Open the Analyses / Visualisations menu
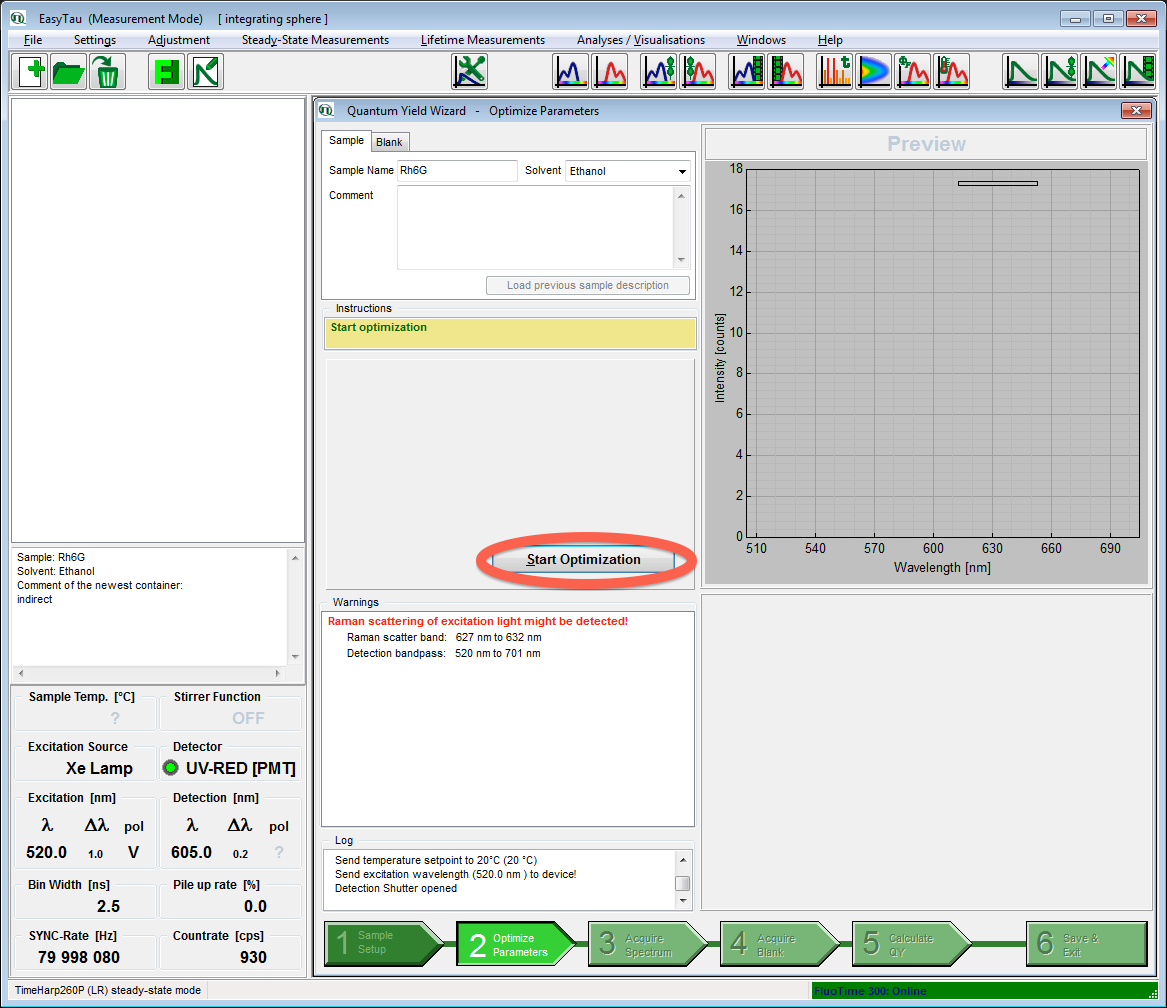This screenshot has height=1008, width=1167. (640, 40)
